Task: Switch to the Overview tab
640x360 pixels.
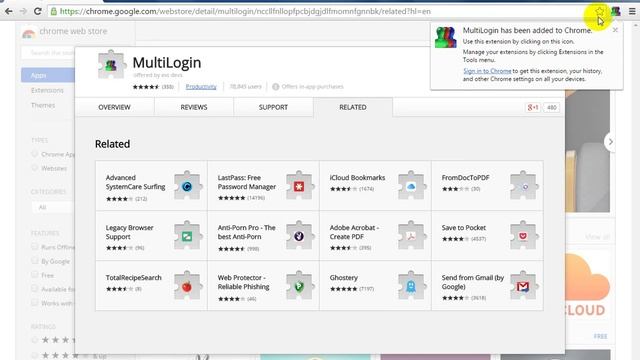Action: pos(114,107)
